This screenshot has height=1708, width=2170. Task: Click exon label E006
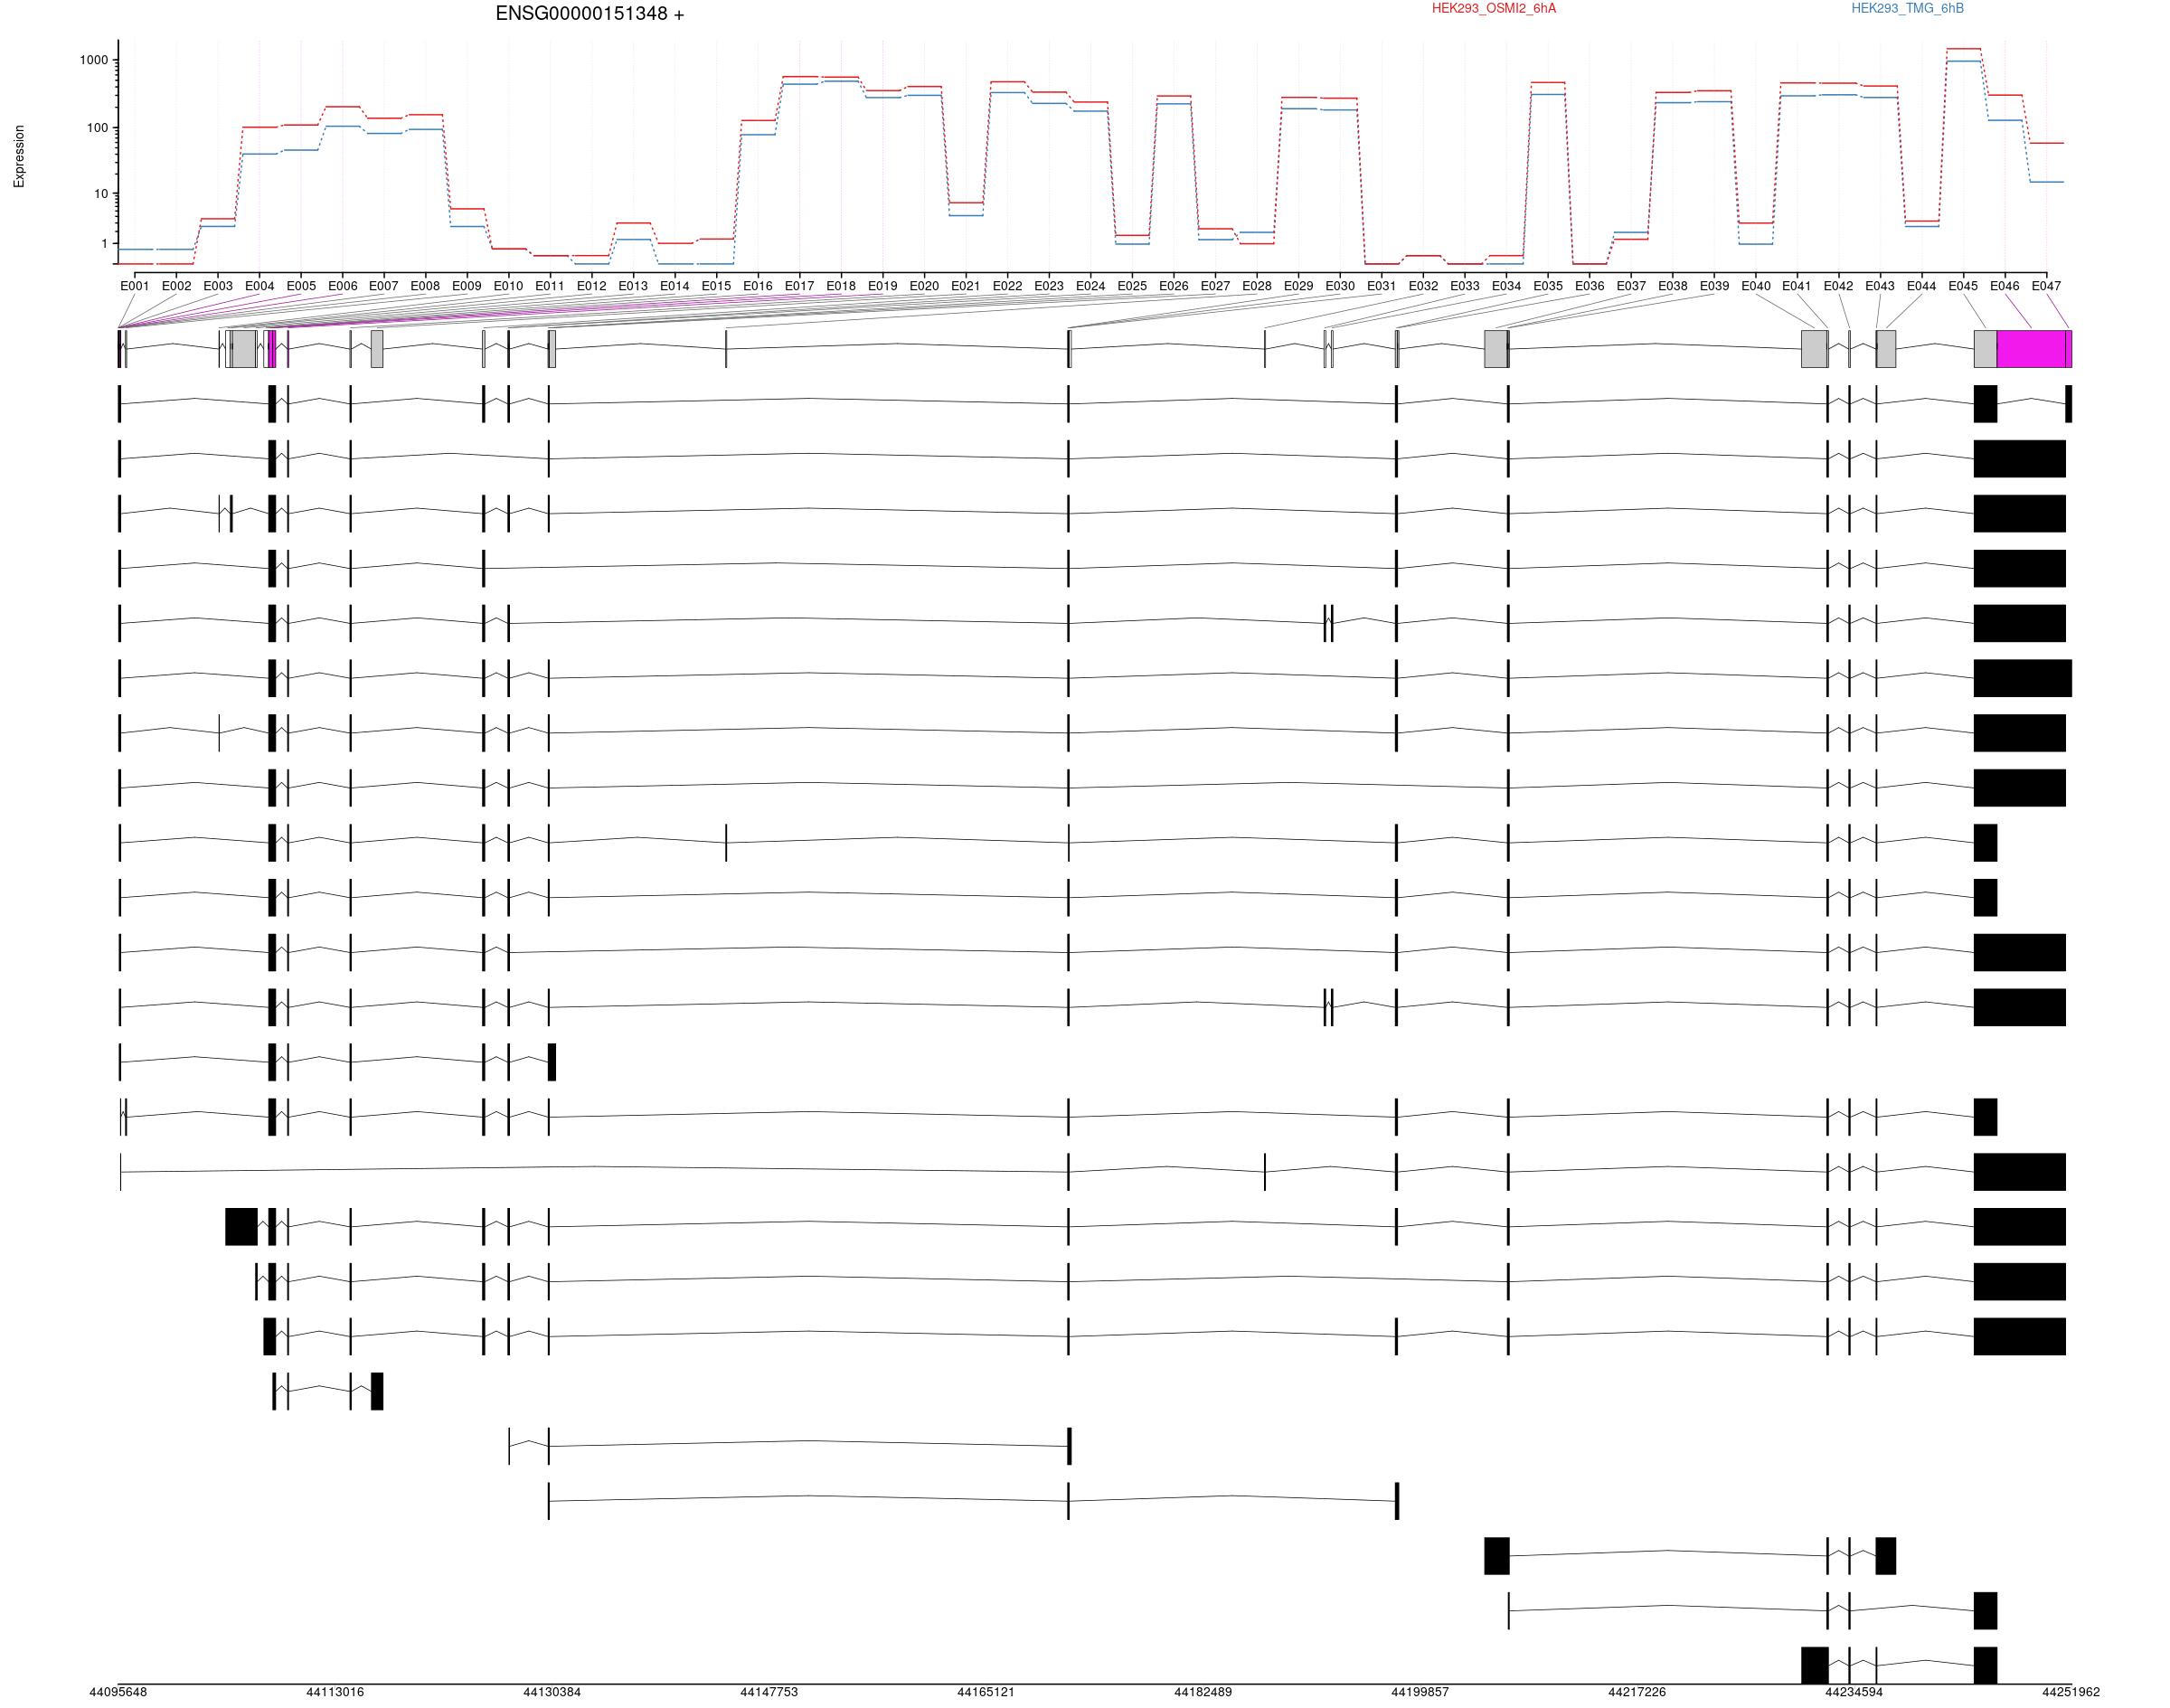[343, 286]
